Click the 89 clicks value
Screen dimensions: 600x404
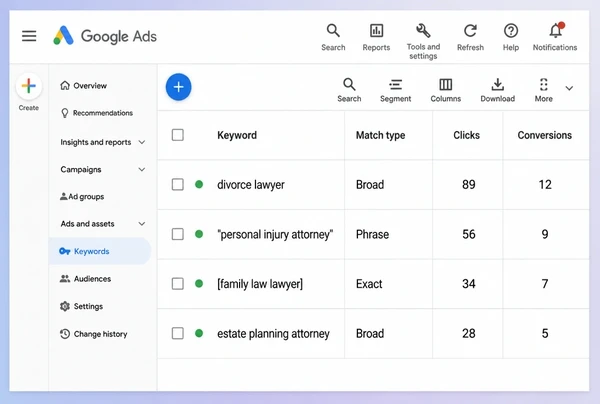click(x=469, y=184)
